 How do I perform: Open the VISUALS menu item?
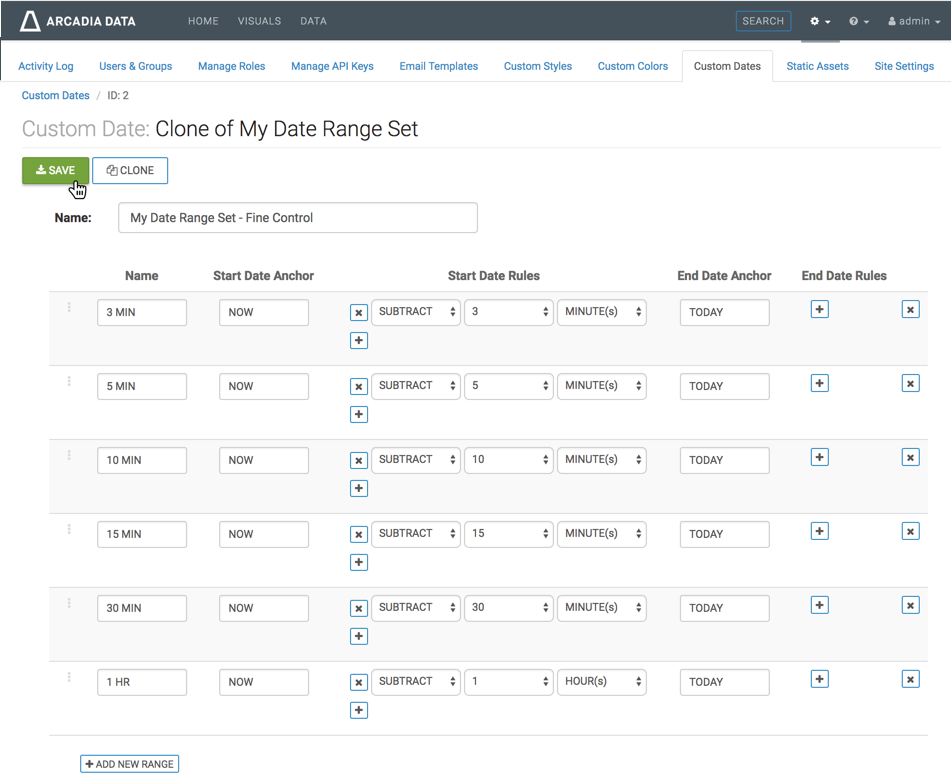point(259,21)
